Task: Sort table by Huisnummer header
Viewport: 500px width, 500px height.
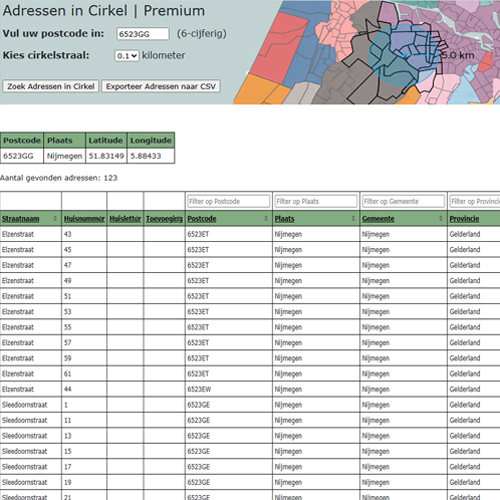Action: click(84, 219)
